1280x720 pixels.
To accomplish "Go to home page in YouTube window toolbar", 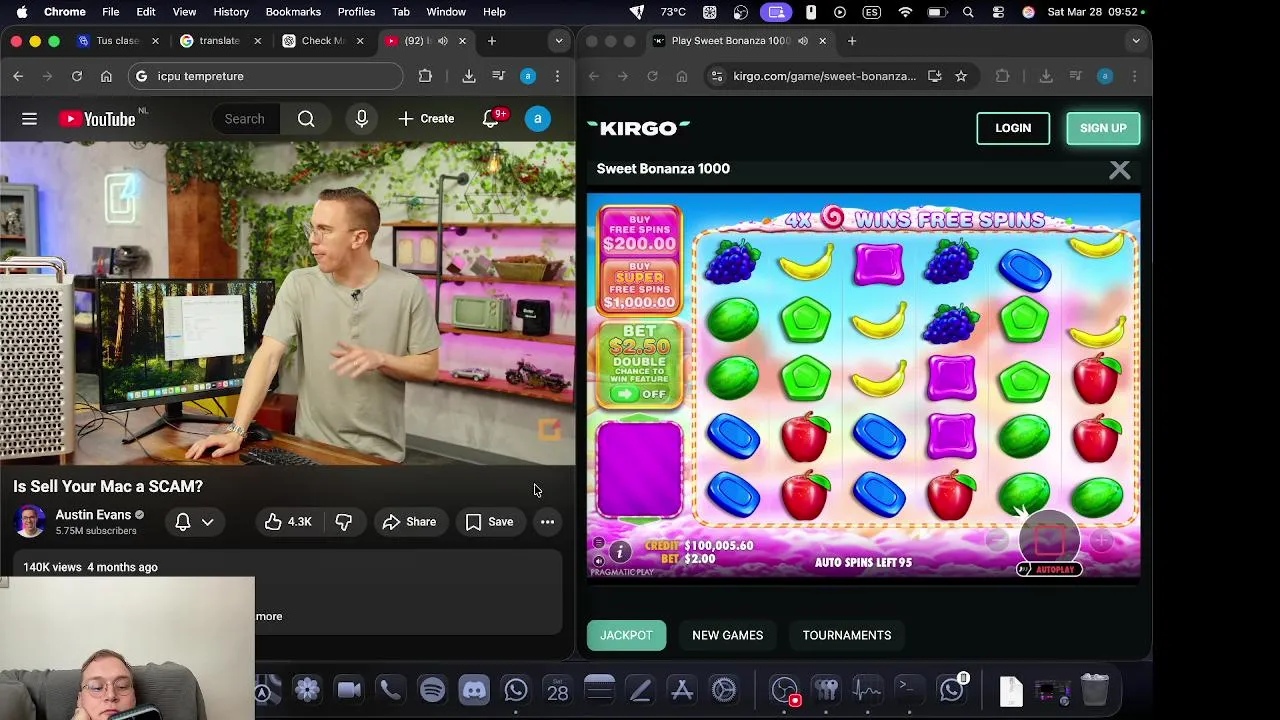I will pyautogui.click(x=106, y=76).
